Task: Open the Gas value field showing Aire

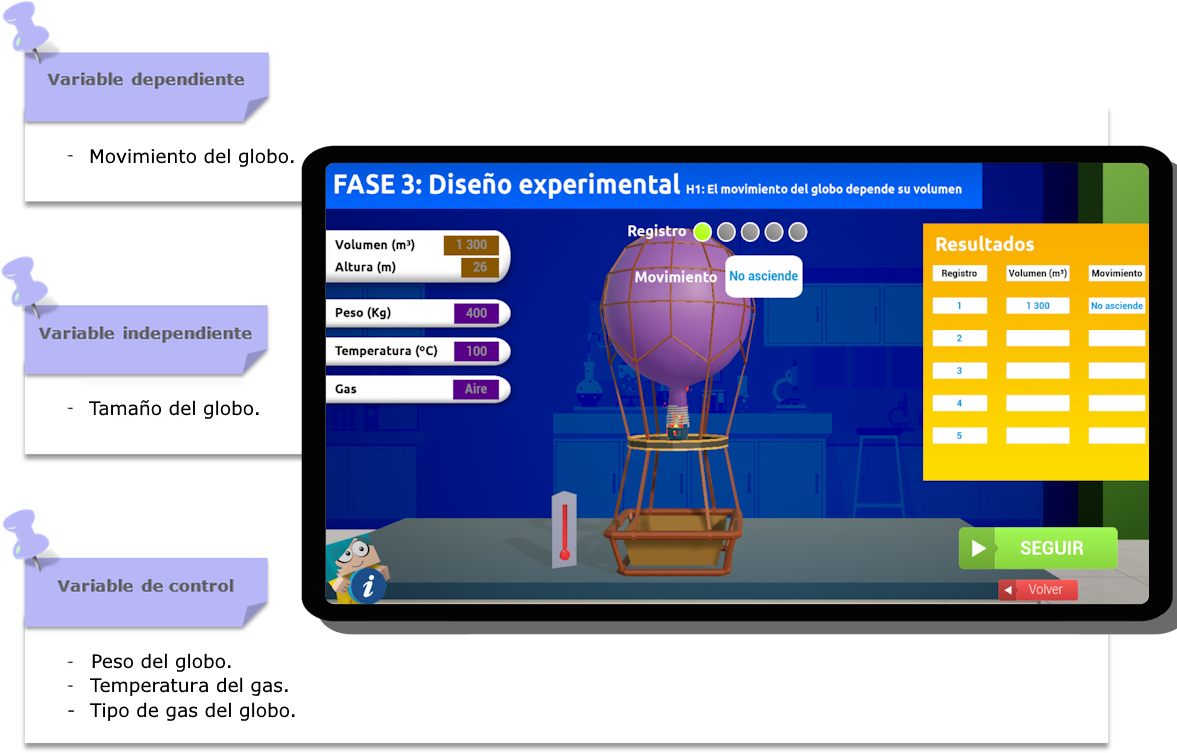Action: pyautogui.click(x=476, y=389)
